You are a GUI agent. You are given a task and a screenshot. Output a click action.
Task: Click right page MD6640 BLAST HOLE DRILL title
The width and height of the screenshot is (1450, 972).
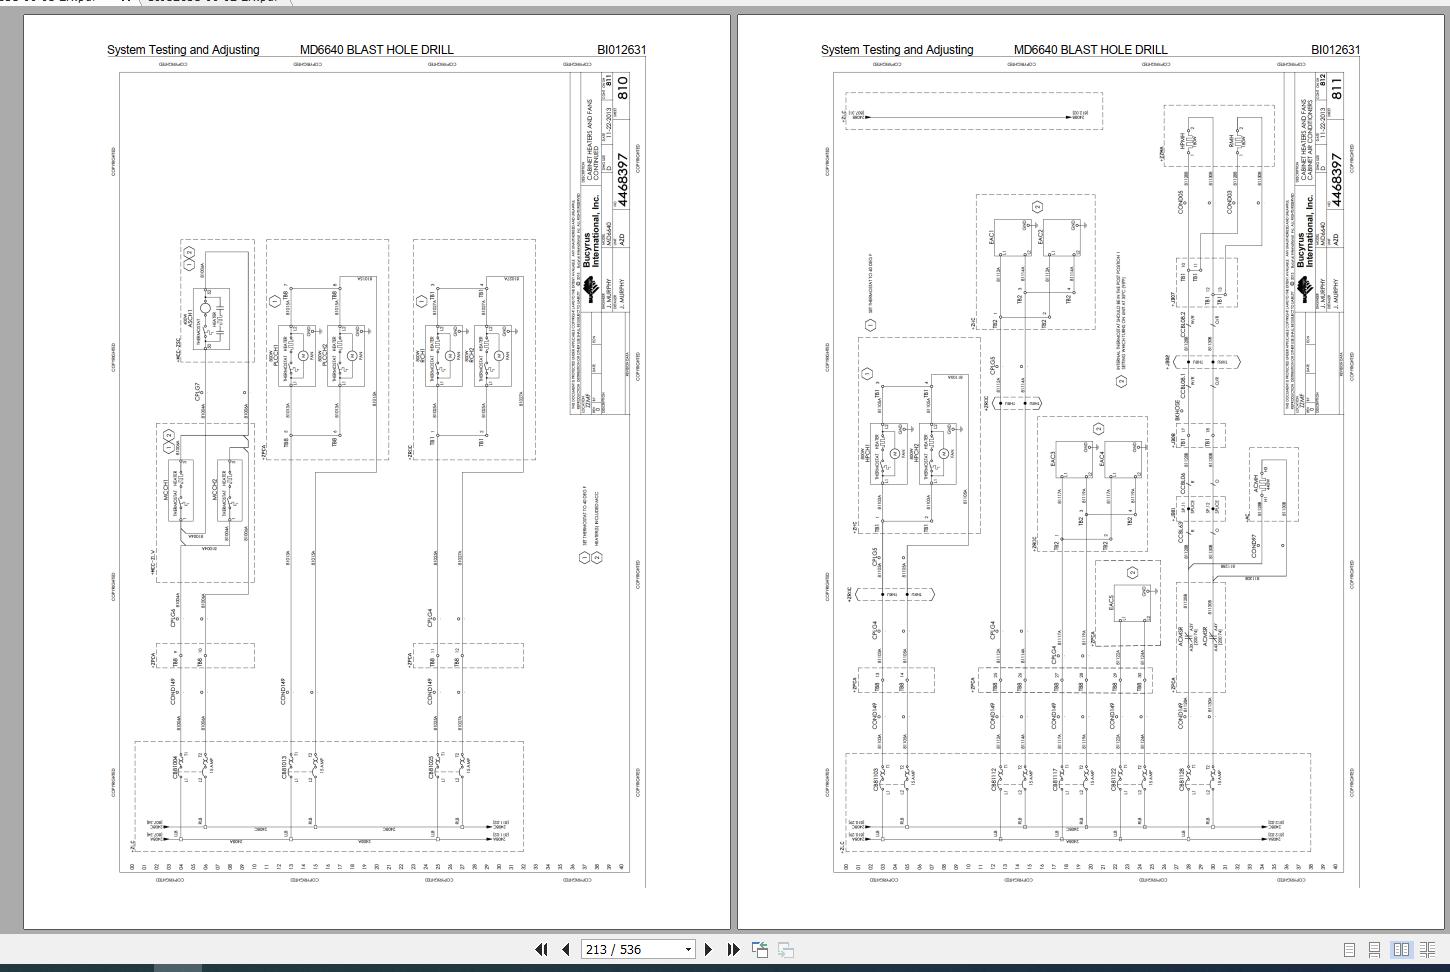pos(1091,49)
